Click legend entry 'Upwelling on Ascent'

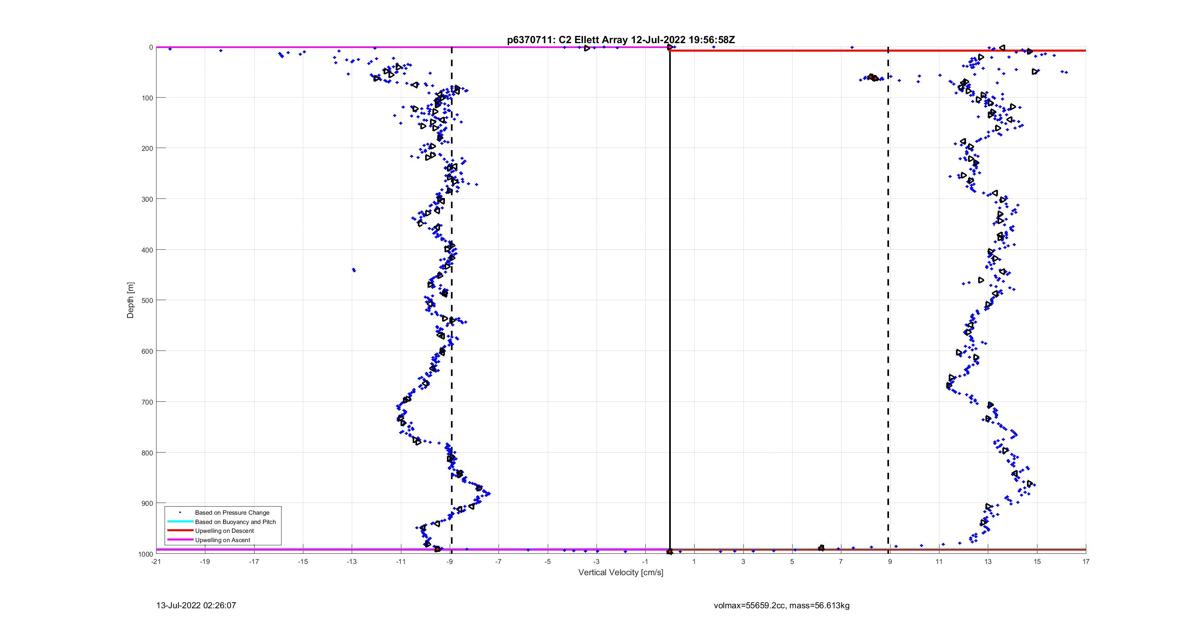click(223, 540)
